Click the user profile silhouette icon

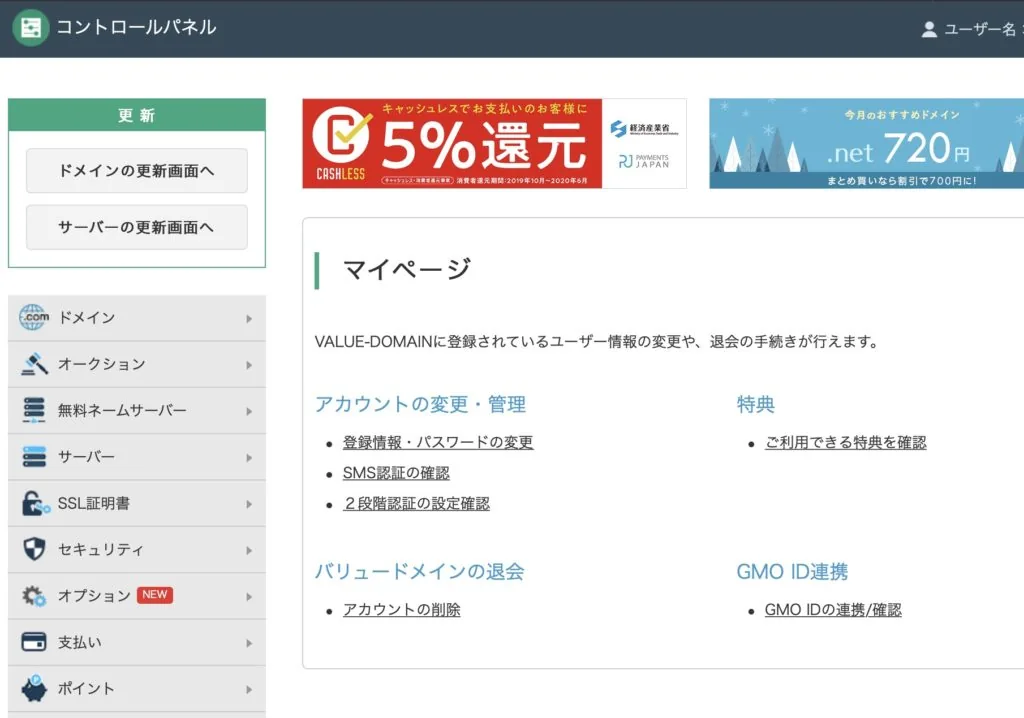point(929,29)
